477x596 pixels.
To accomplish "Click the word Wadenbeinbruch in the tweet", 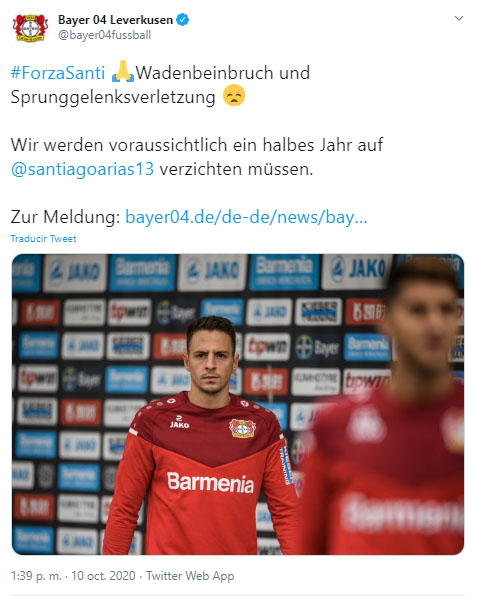I will click(204, 73).
